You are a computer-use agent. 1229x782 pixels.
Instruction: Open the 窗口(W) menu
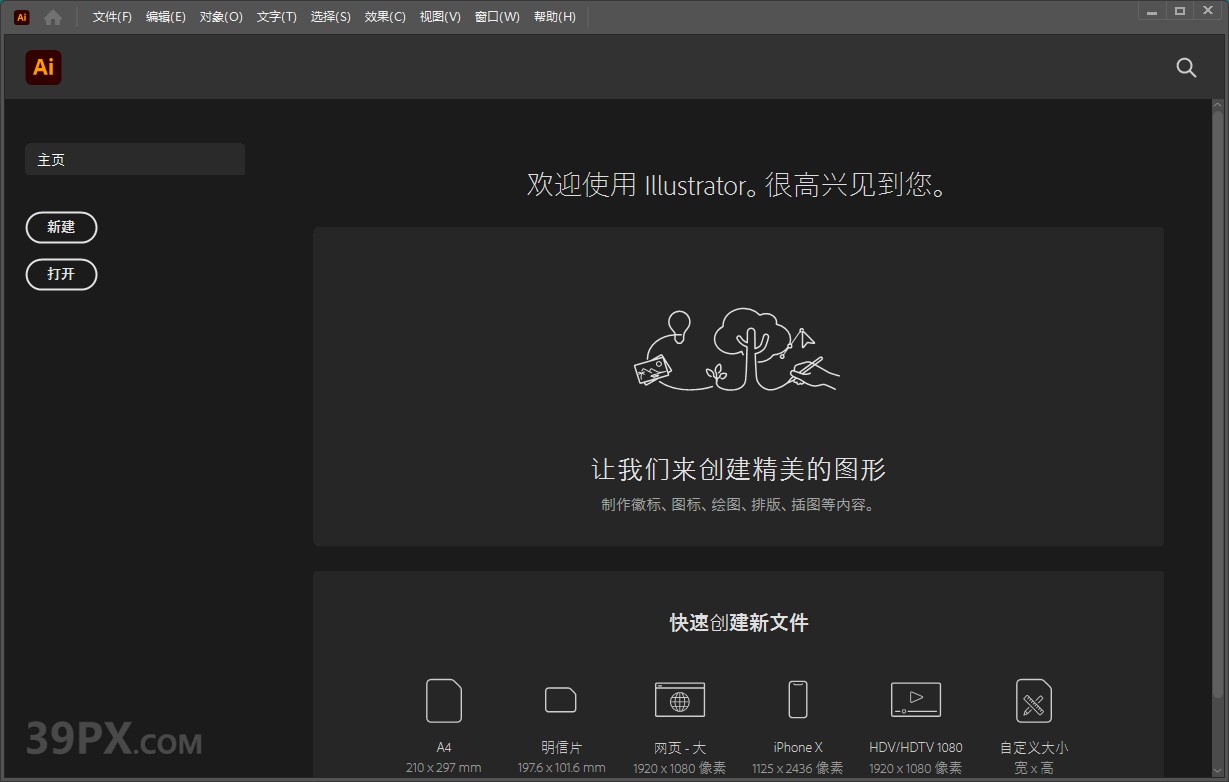tap(497, 17)
